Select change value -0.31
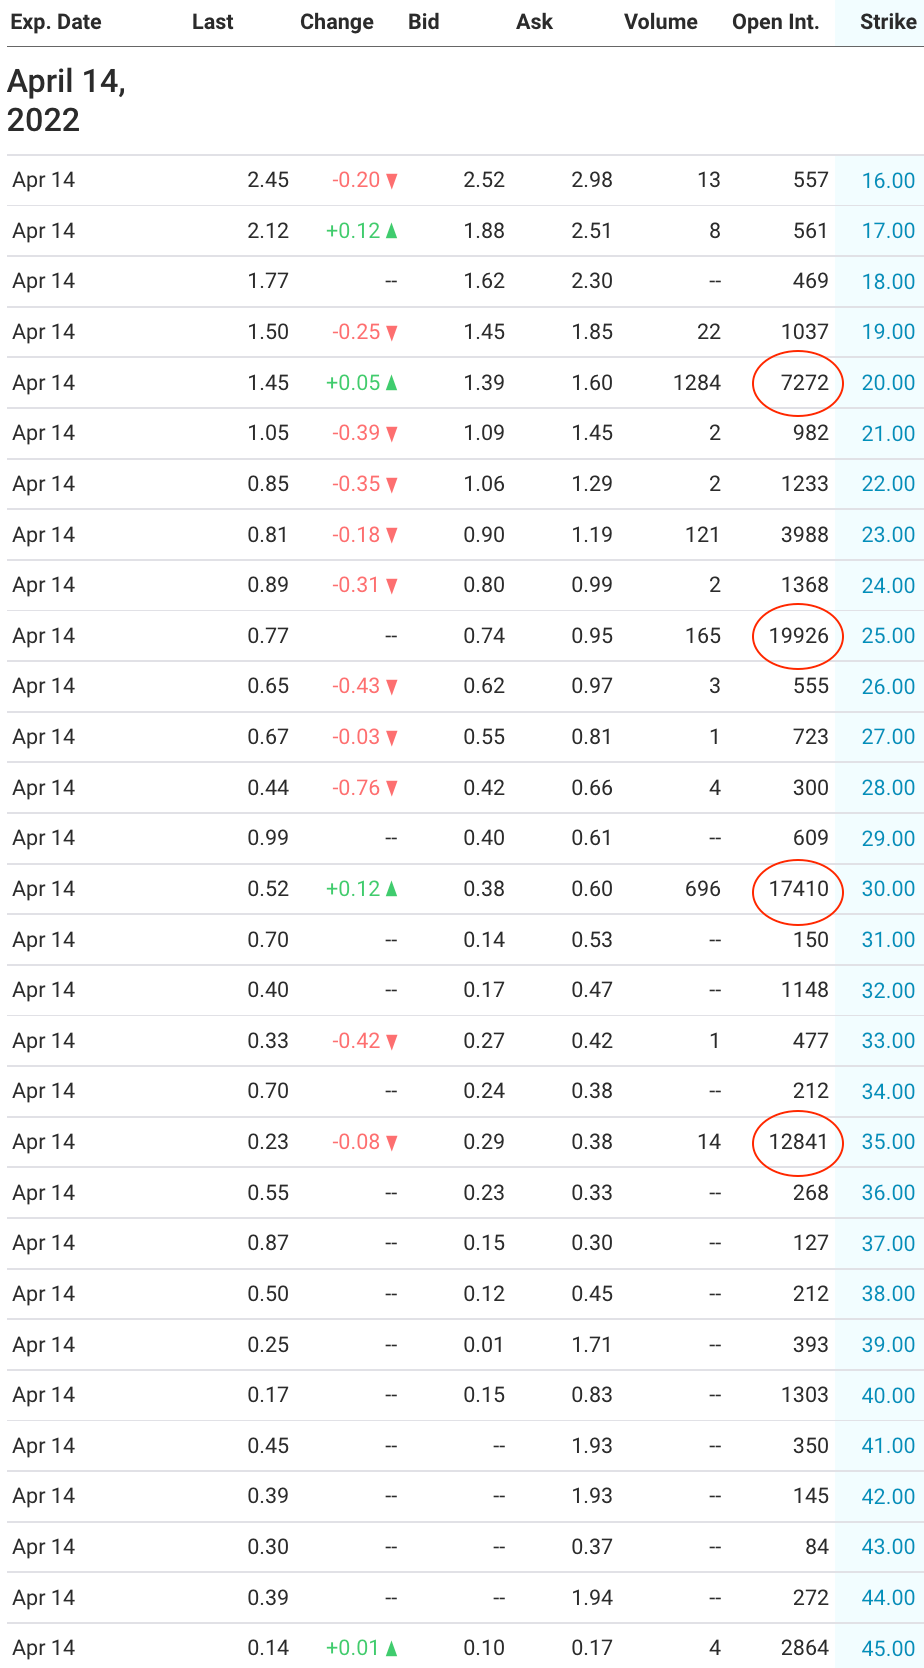 coord(356,585)
